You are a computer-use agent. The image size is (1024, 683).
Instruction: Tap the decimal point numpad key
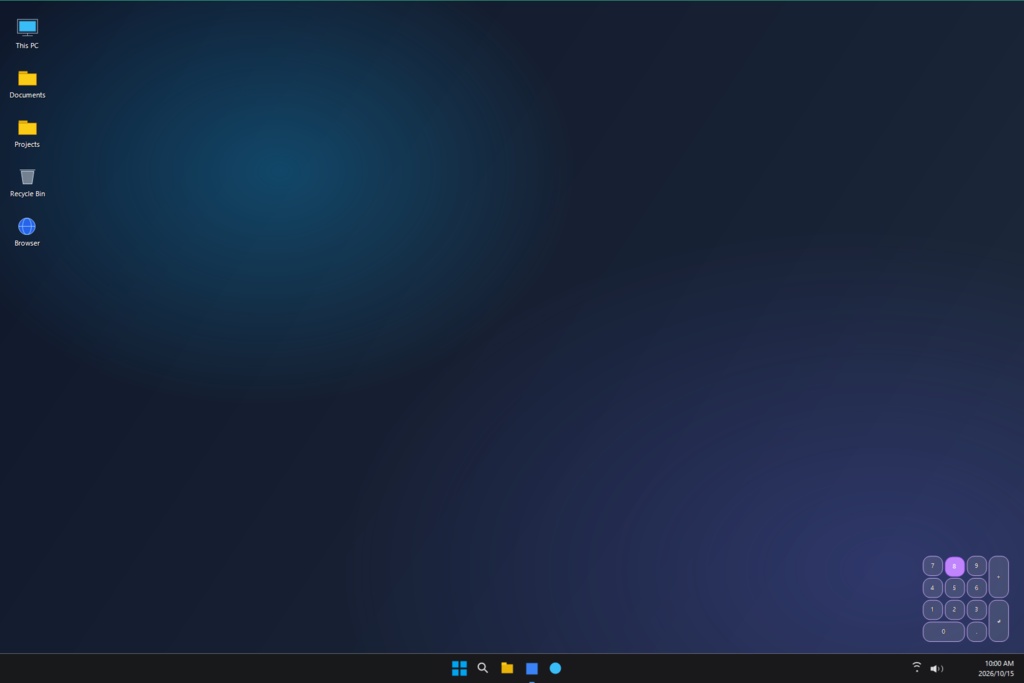tap(976, 631)
